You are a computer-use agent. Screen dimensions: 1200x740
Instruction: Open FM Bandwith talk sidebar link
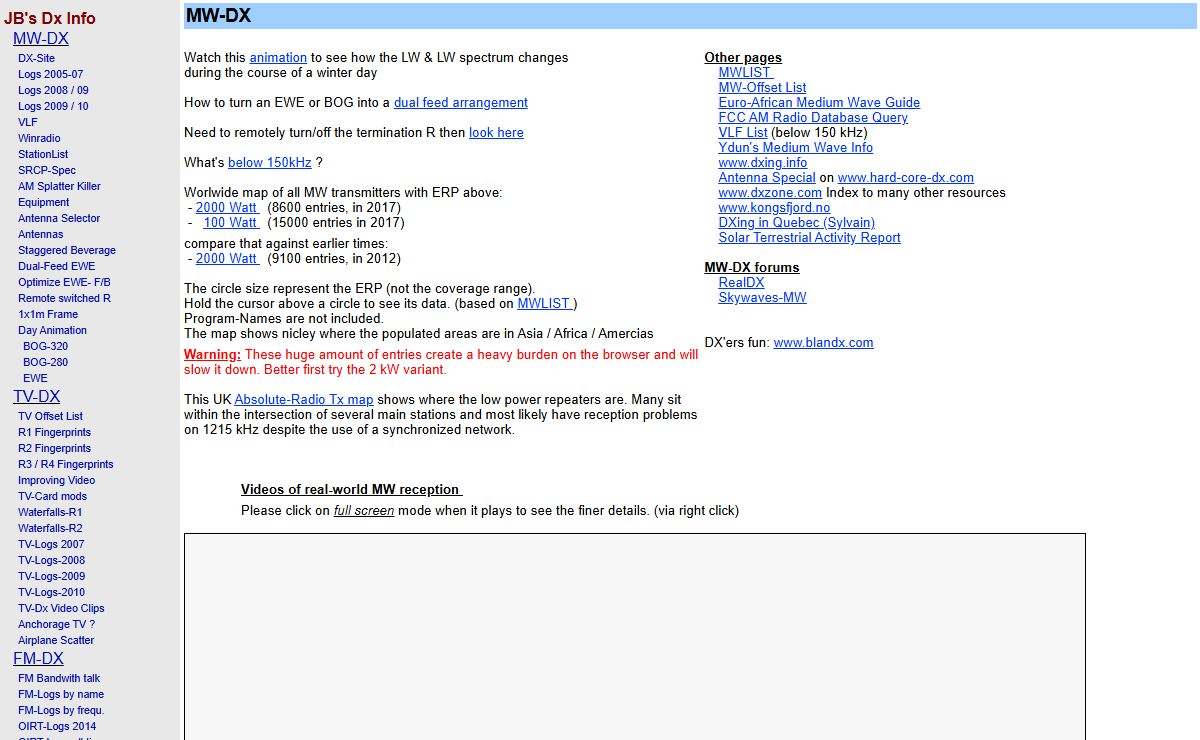[59, 678]
